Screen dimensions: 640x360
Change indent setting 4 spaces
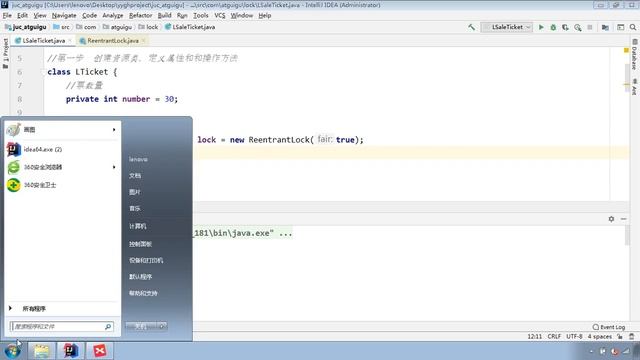click(x=600, y=337)
